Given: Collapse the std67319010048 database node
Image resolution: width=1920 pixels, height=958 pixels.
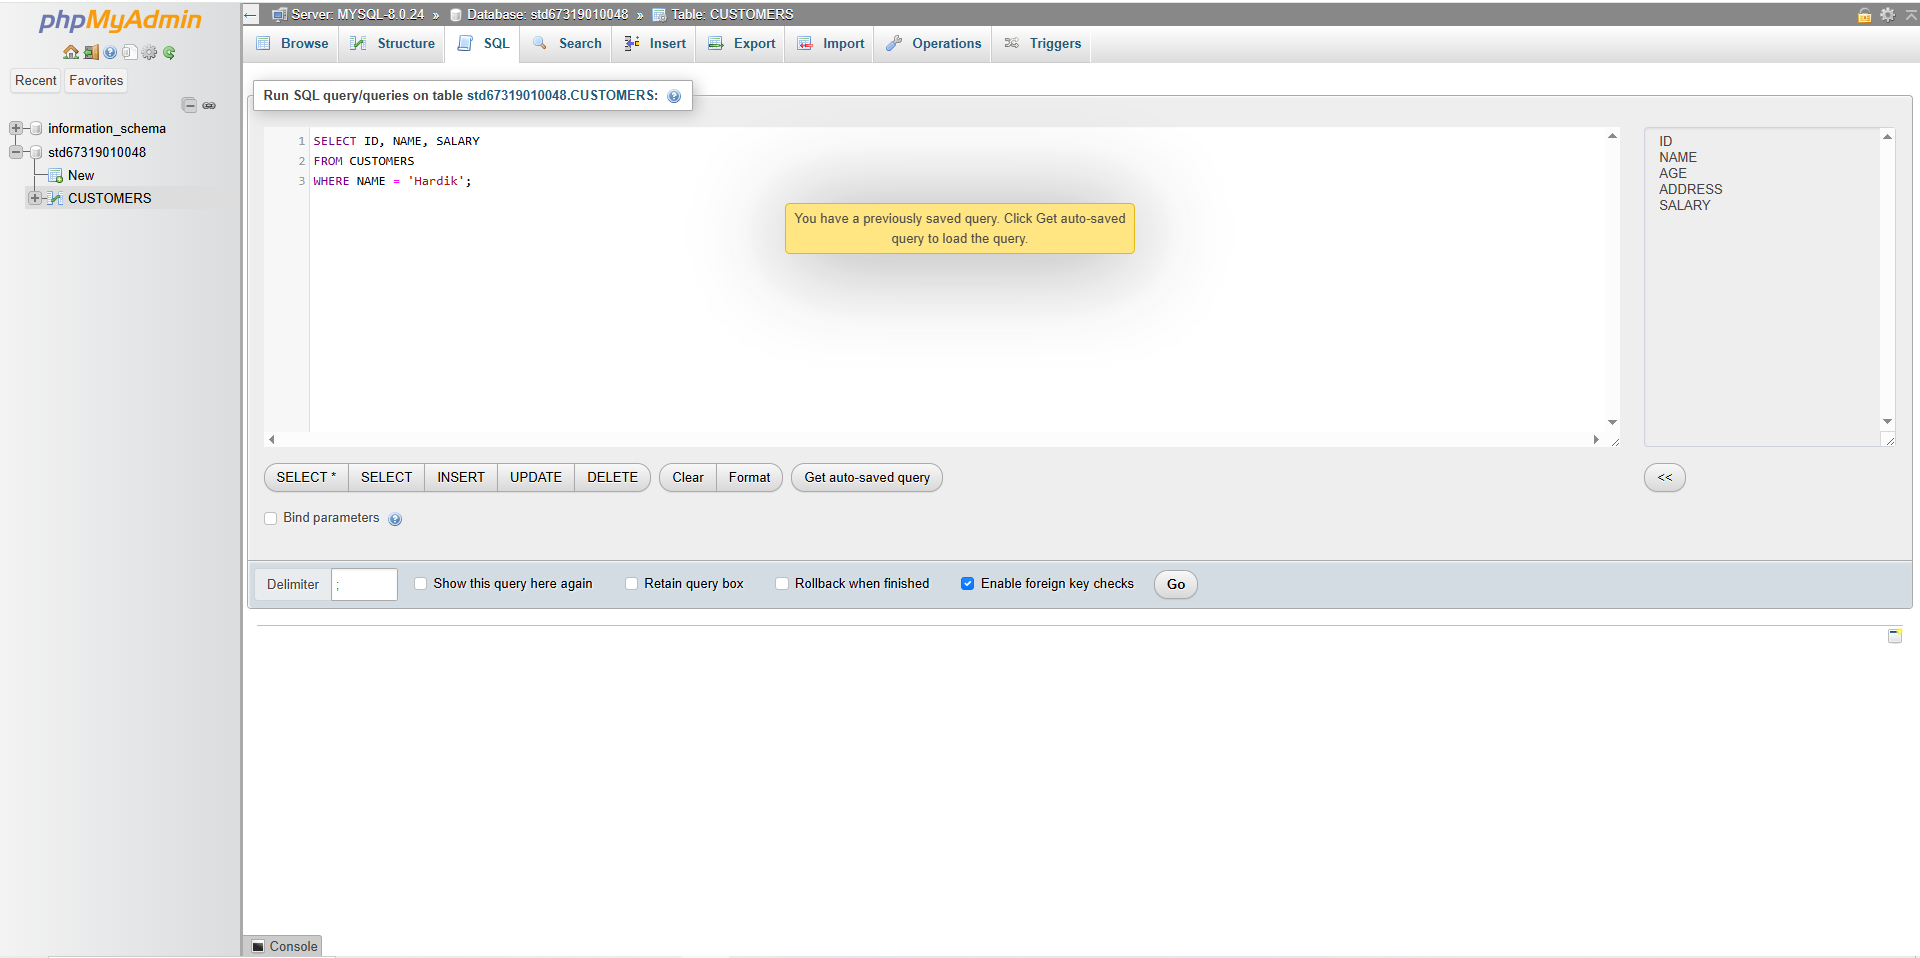Looking at the screenshot, I should (16, 152).
